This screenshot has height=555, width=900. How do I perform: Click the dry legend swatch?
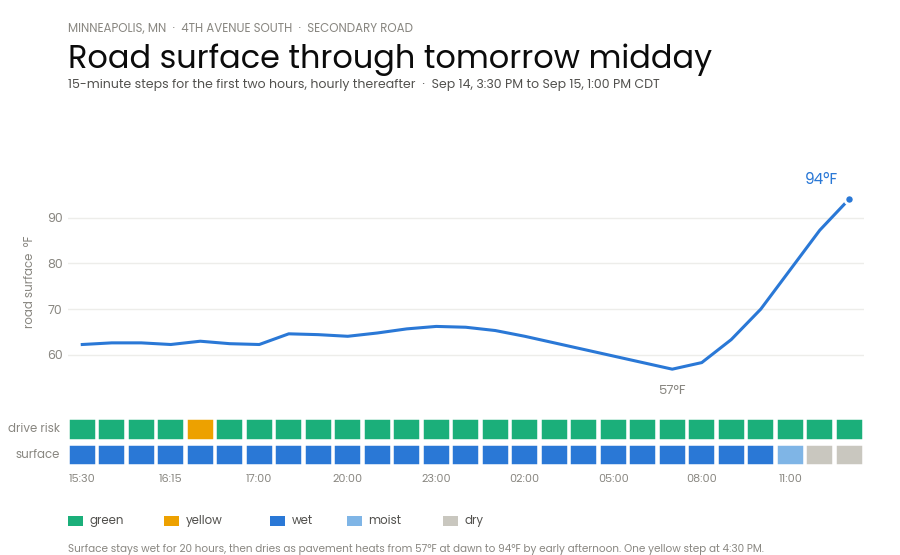tap(451, 521)
